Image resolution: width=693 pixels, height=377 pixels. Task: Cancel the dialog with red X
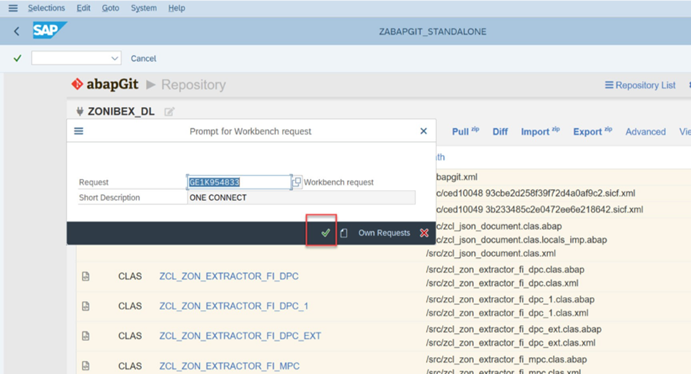(424, 233)
